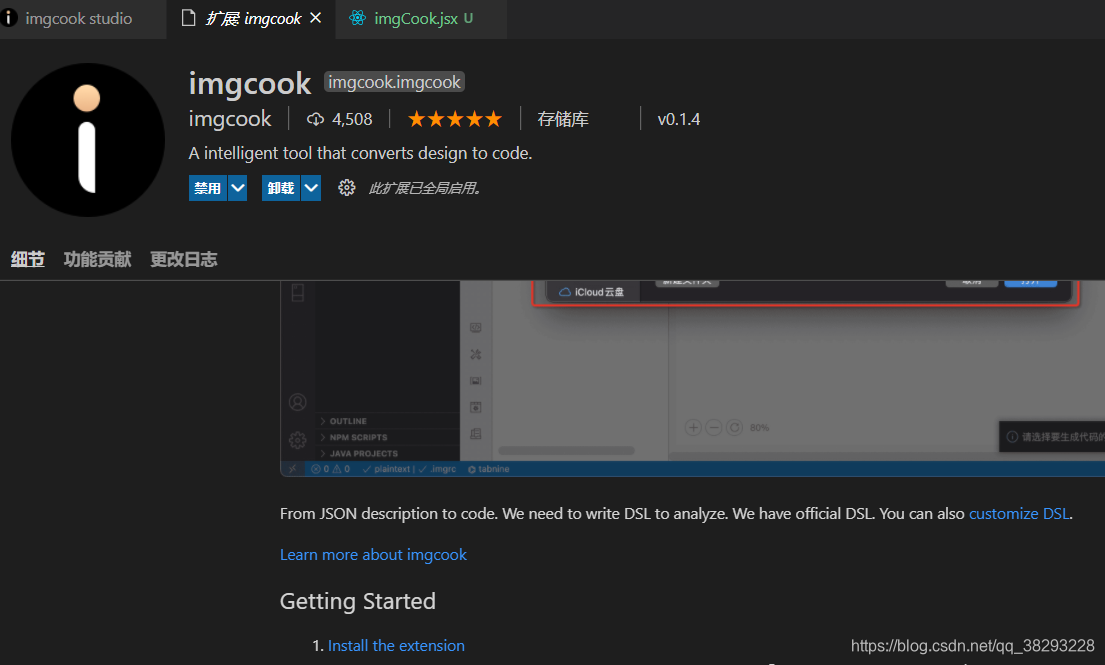Open the dropdown arrow next to 卸载
Image resolution: width=1105 pixels, height=665 pixels.
311,187
